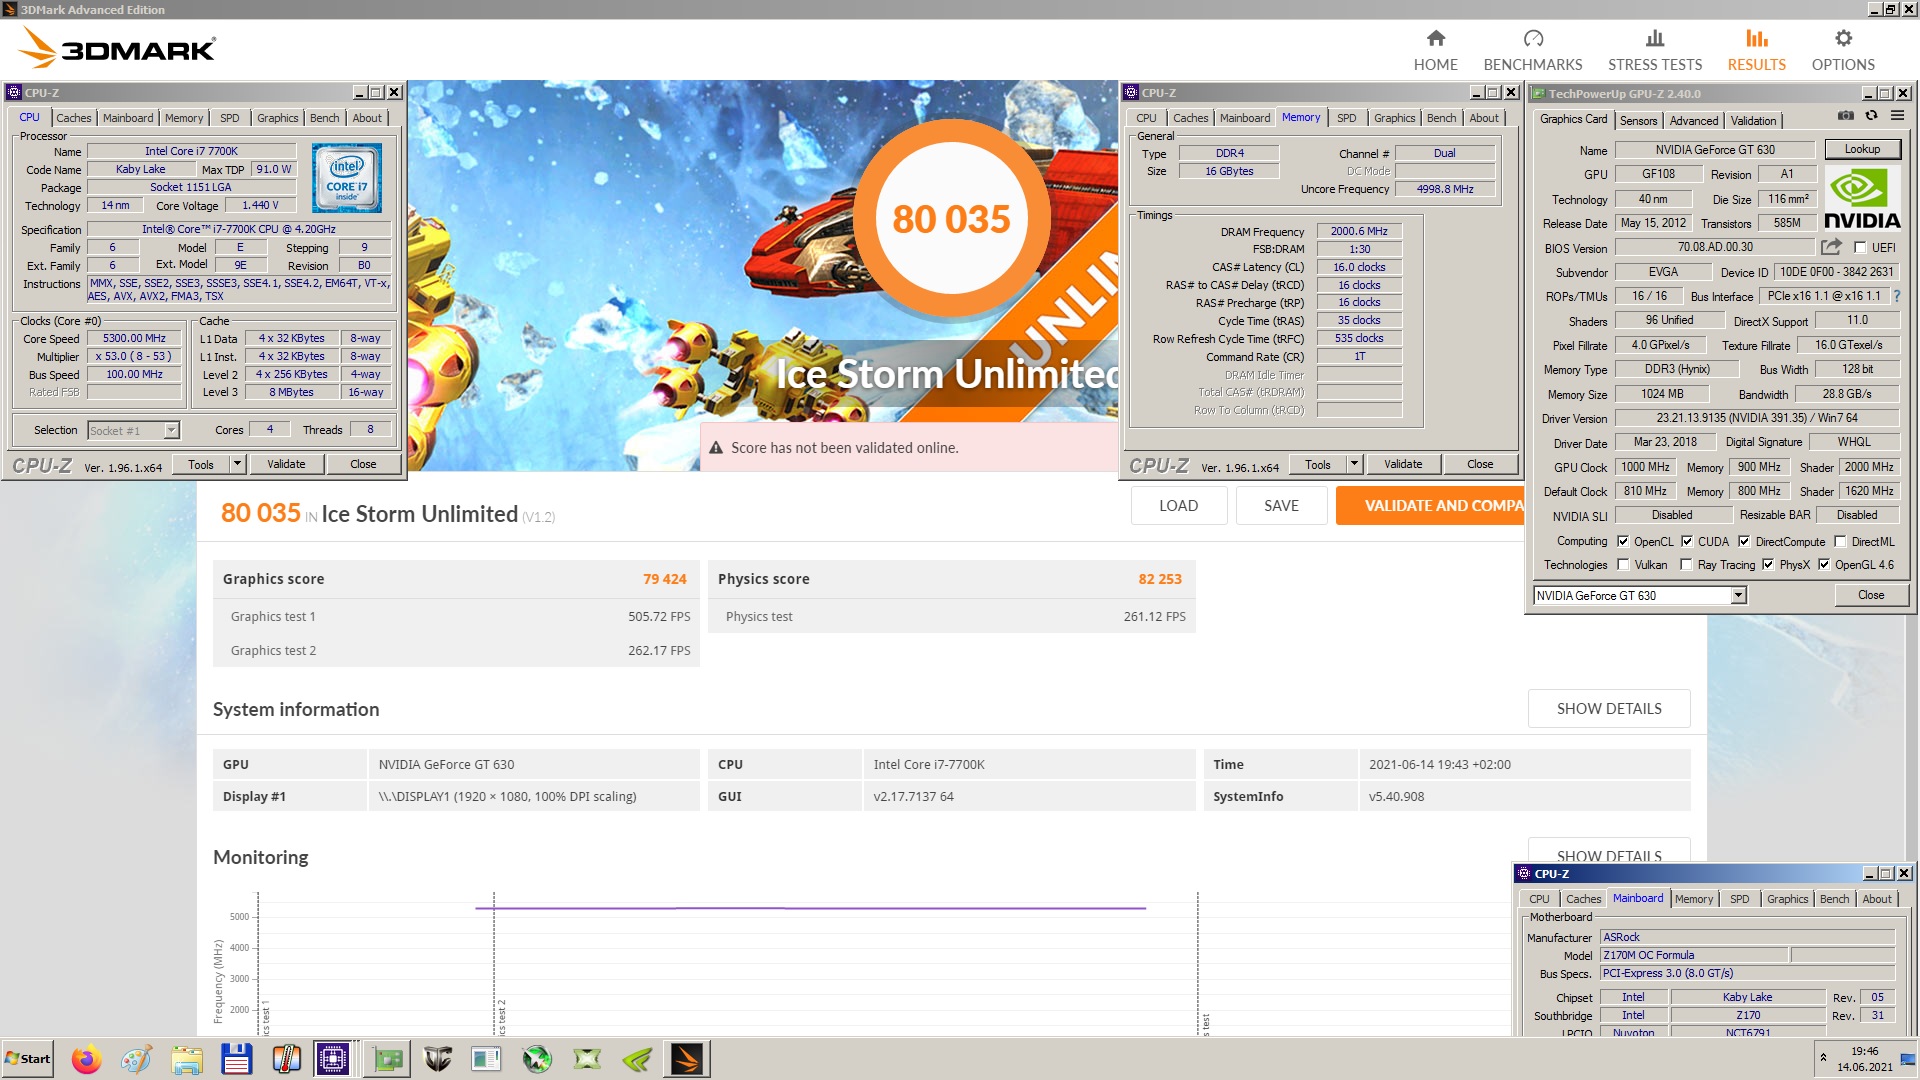Open Bench tab in left CPU-Z window
The width and height of the screenshot is (1920, 1080).
pos(325,118)
